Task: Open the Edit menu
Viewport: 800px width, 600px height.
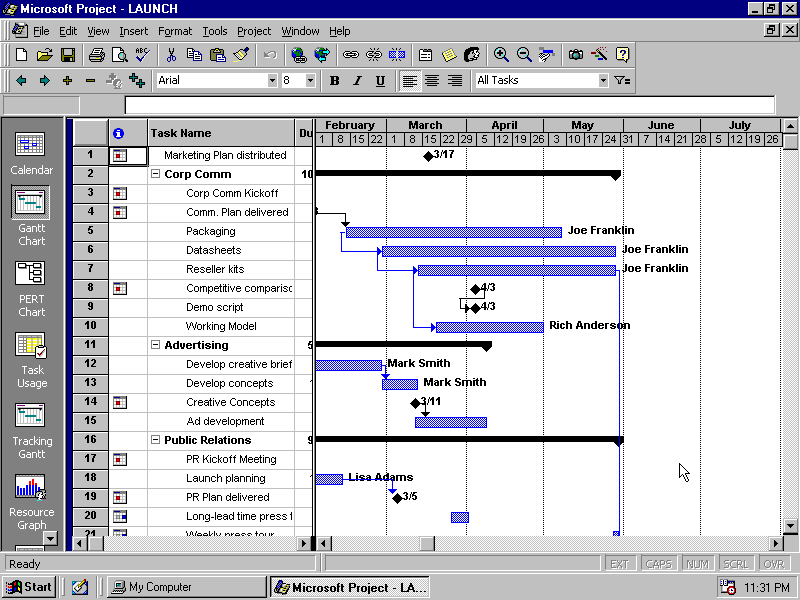Action: pyautogui.click(x=68, y=31)
